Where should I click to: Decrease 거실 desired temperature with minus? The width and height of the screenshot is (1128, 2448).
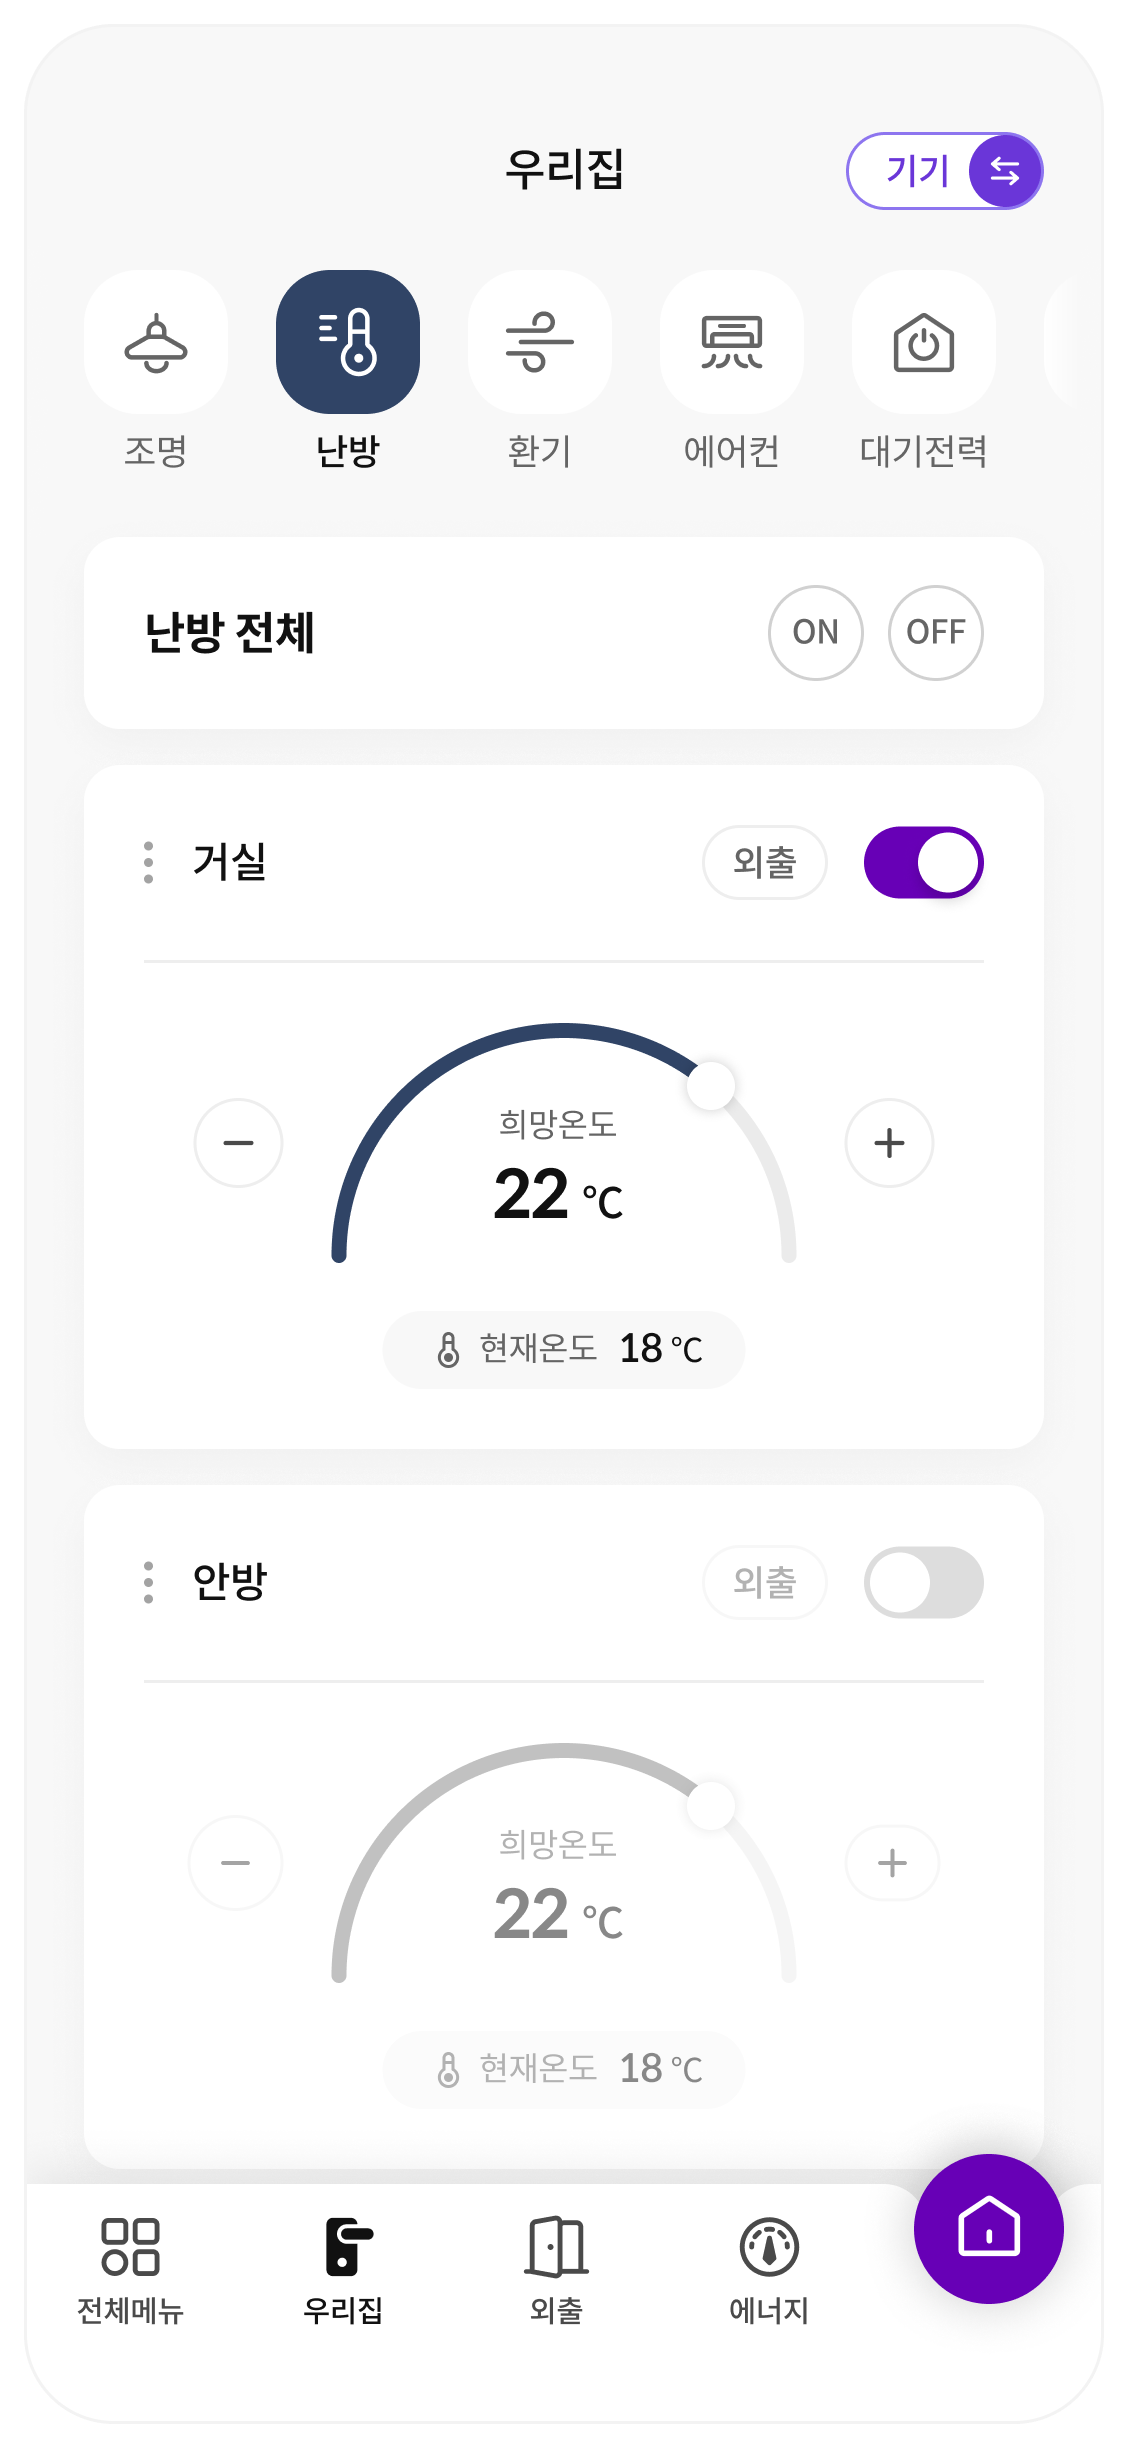pyautogui.click(x=238, y=1143)
